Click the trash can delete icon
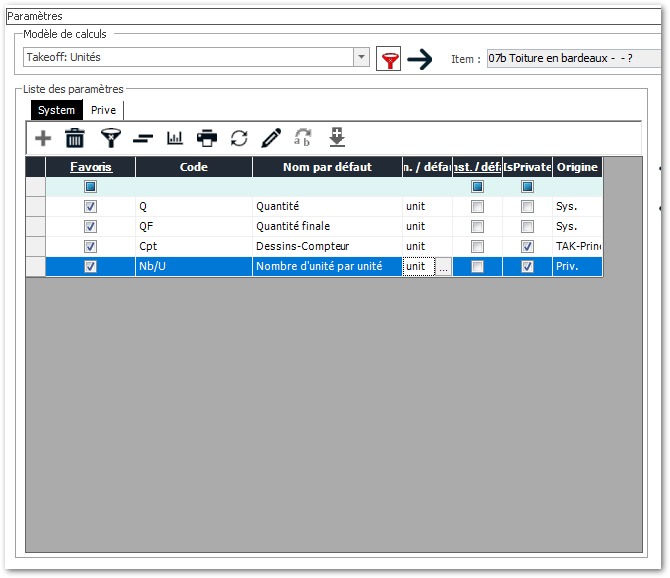Viewport: 670px width, 578px height. [75, 138]
